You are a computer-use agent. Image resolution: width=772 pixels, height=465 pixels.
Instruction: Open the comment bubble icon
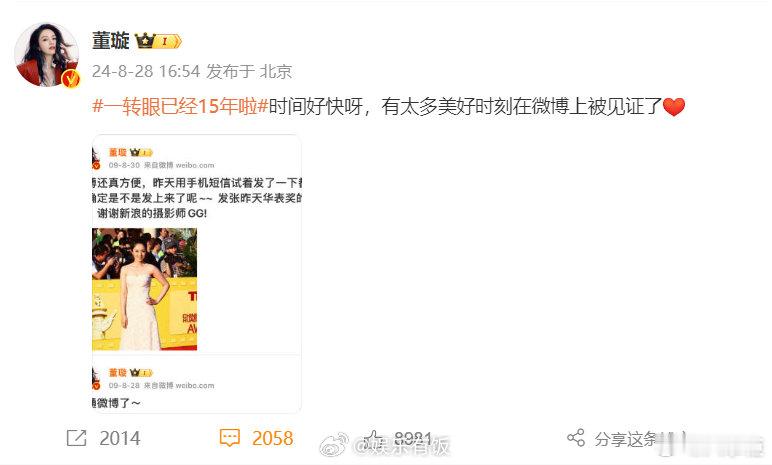[x=229, y=438]
